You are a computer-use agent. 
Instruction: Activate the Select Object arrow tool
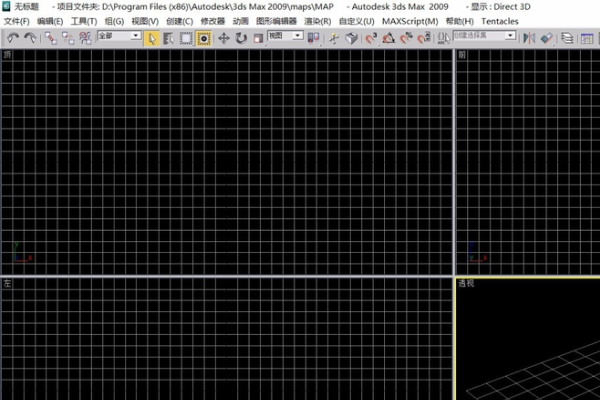click(152, 38)
